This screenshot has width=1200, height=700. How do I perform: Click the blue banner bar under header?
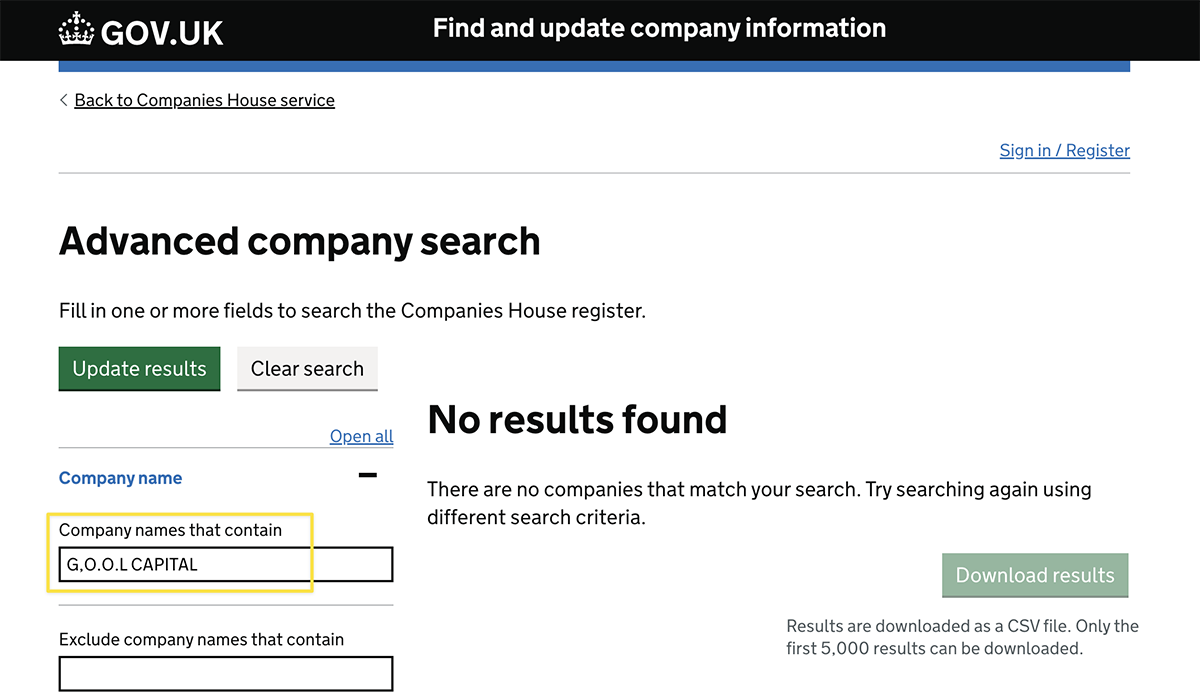pyautogui.click(x=594, y=66)
